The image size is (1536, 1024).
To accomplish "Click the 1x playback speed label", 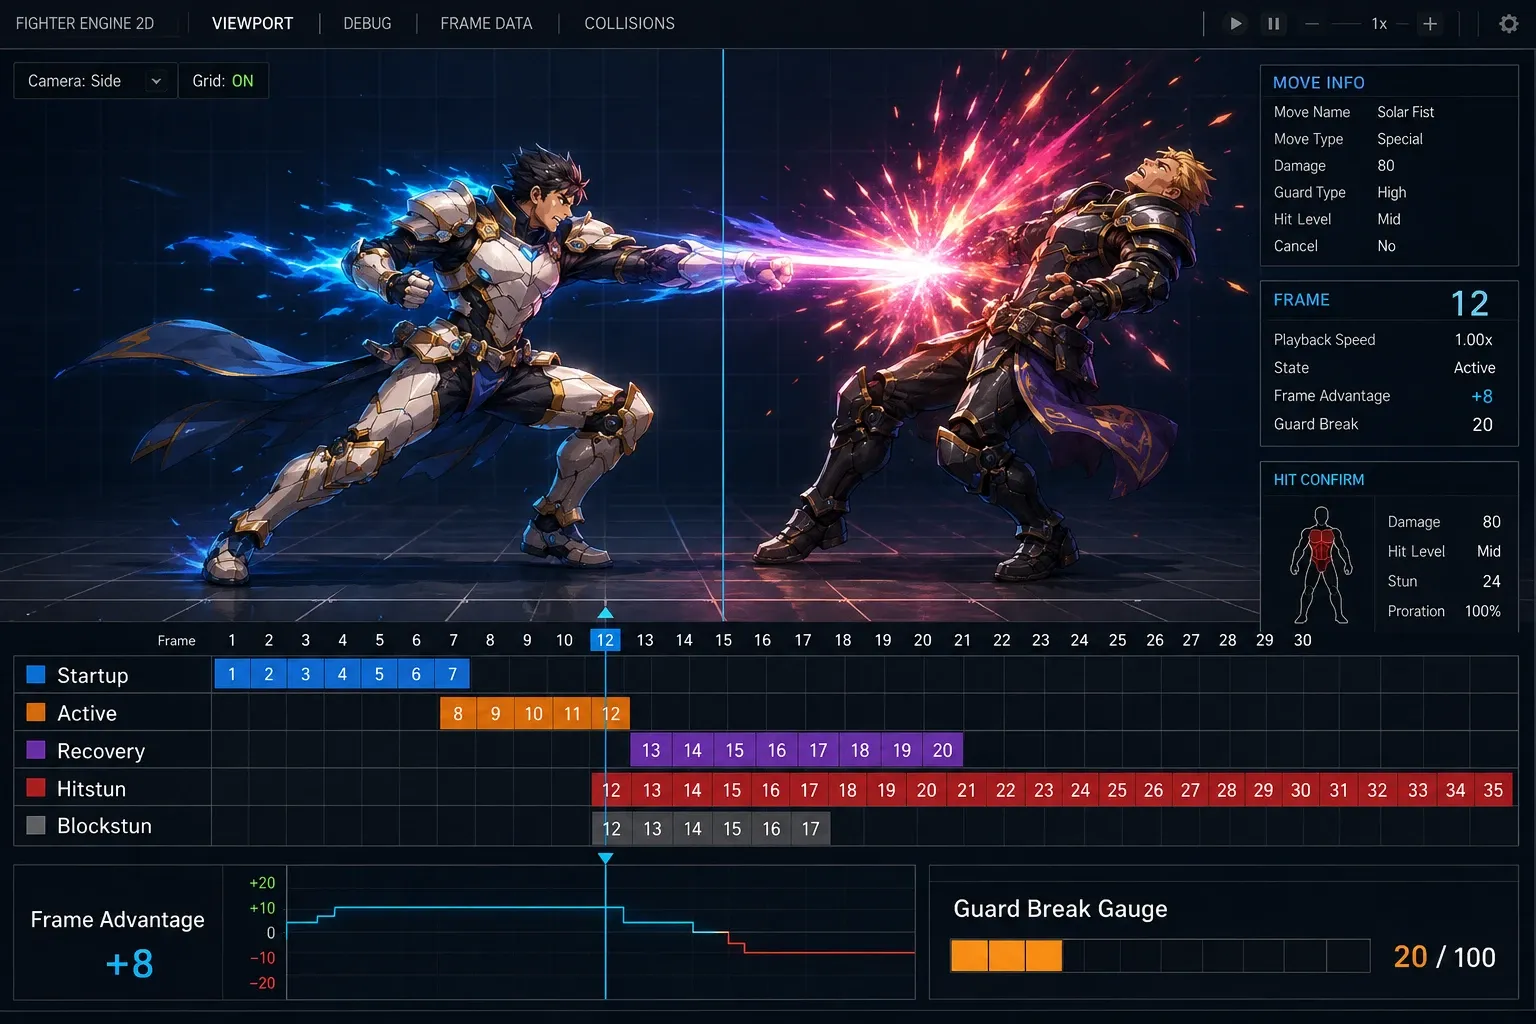I will (x=1379, y=23).
